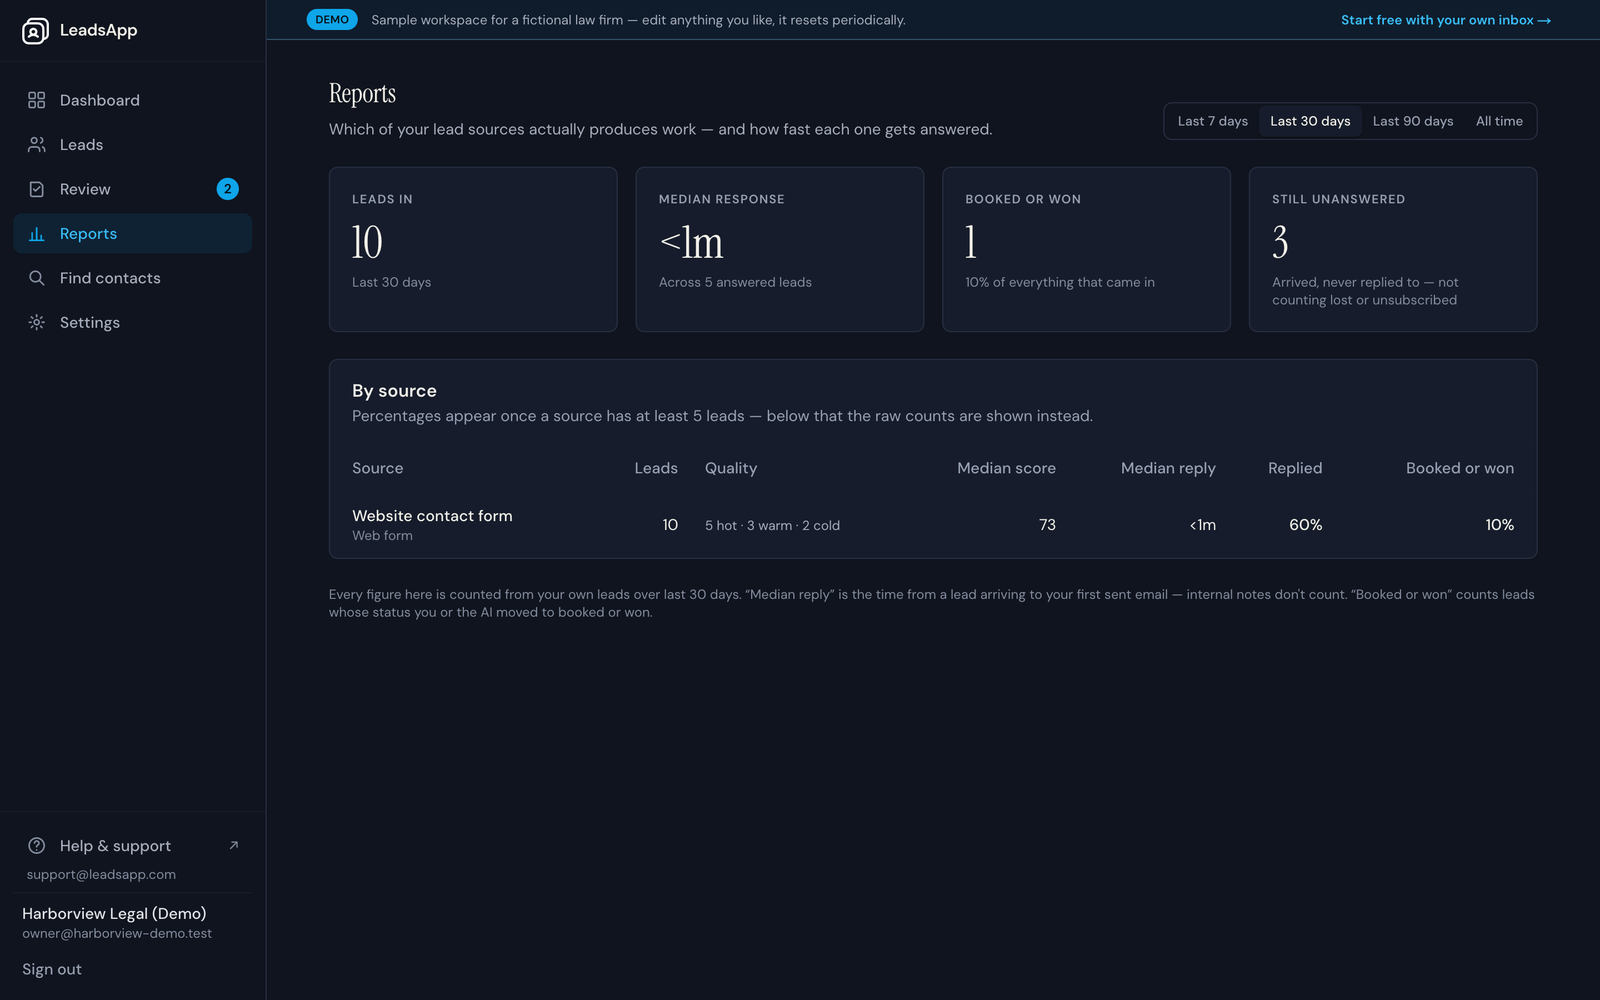This screenshot has width=1600, height=1000.
Task: Select the Last 30 days range
Action: click(x=1310, y=121)
